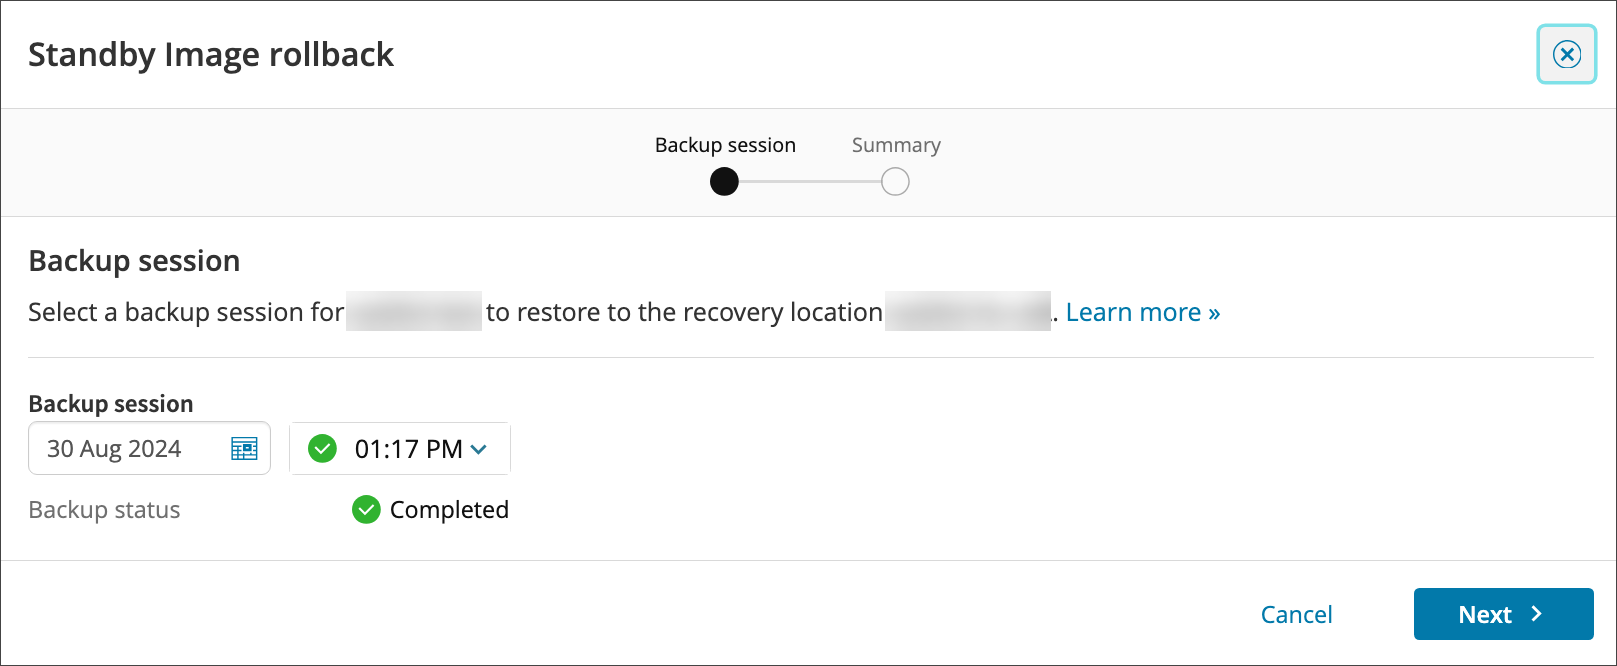The image size is (1617, 666).
Task: Cancel the rollback wizard
Action: (x=1296, y=614)
